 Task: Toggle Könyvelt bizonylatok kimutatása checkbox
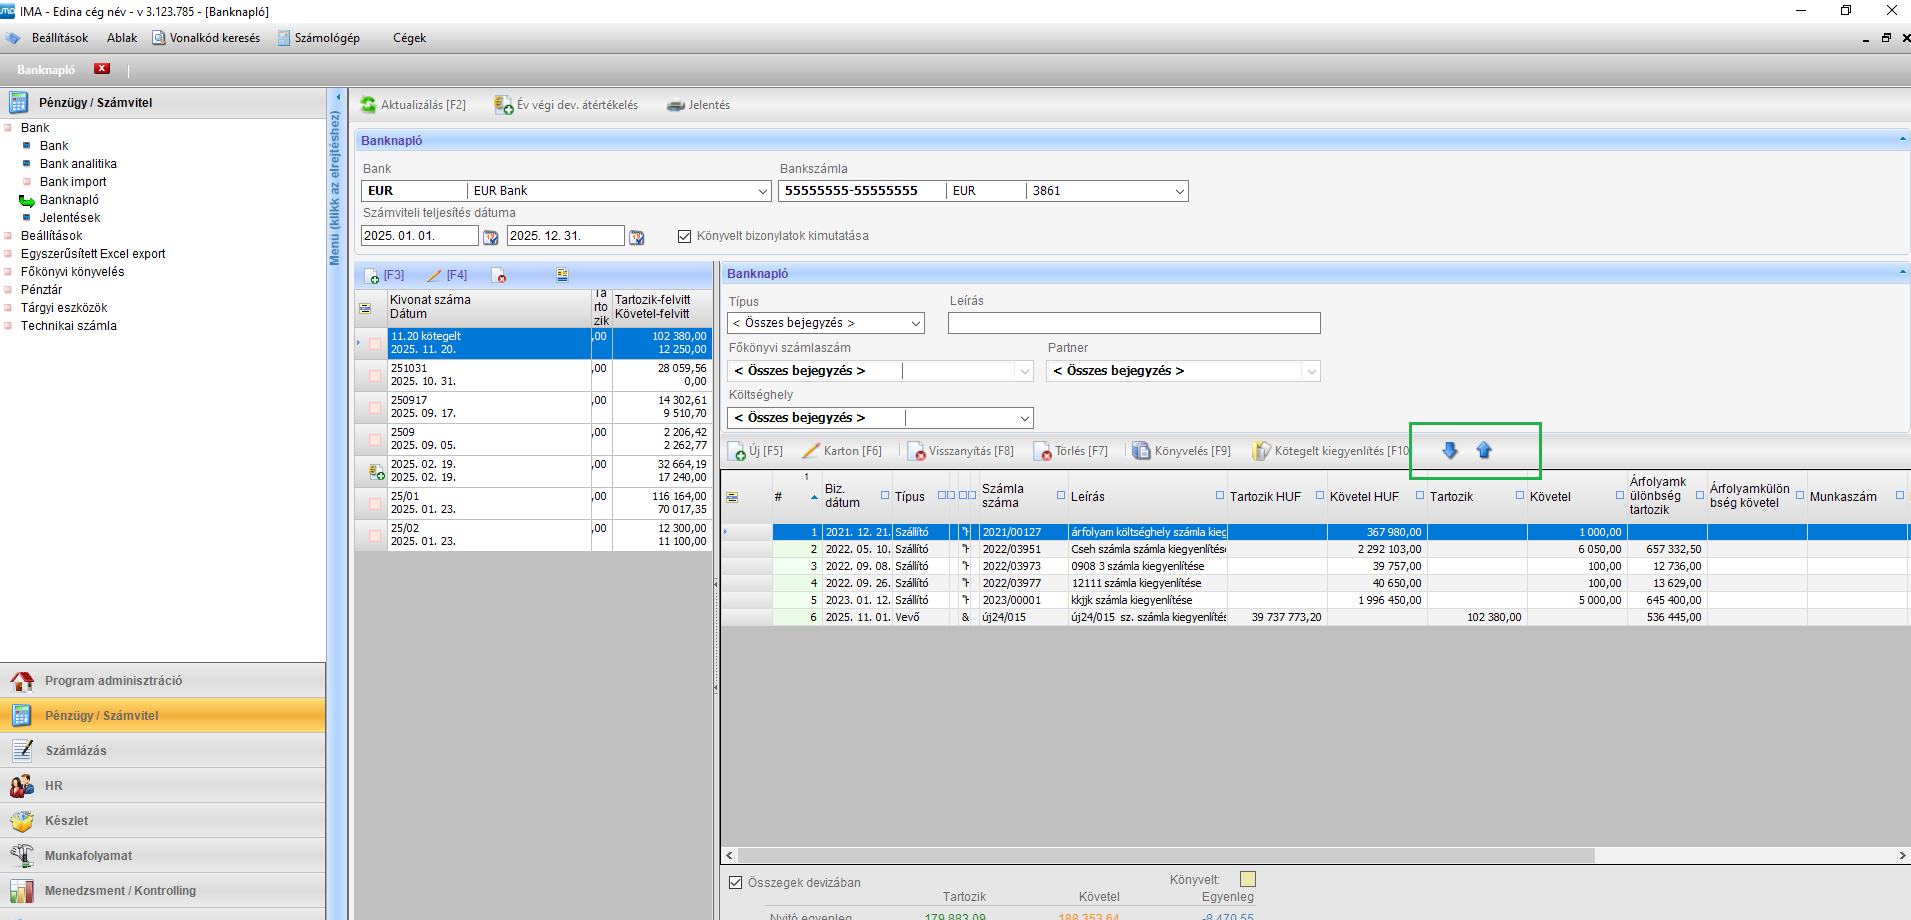tap(685, 237)
